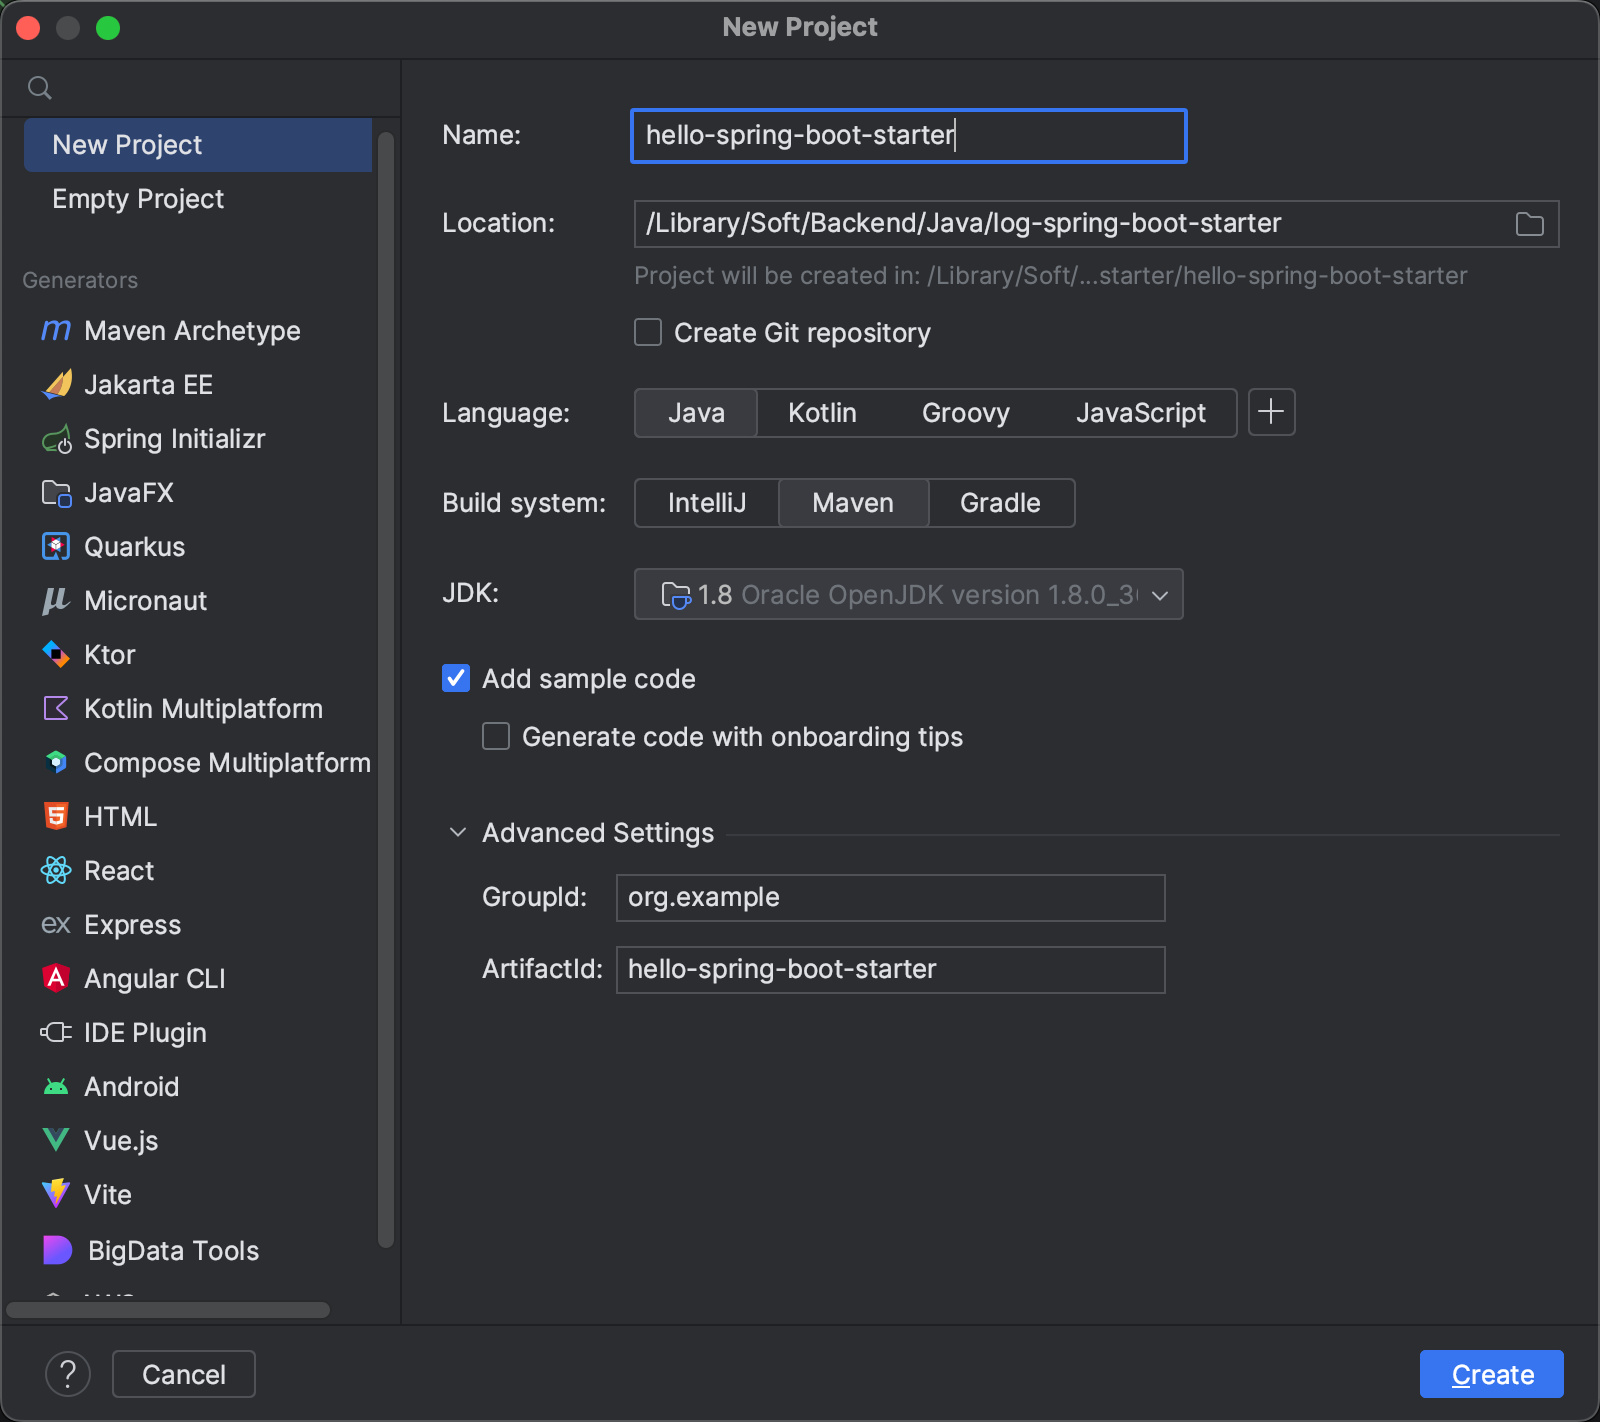Click the sidebar vertical scrollbar
1600x1422 pixels.
pyautogui.click(x=386, y=690)
